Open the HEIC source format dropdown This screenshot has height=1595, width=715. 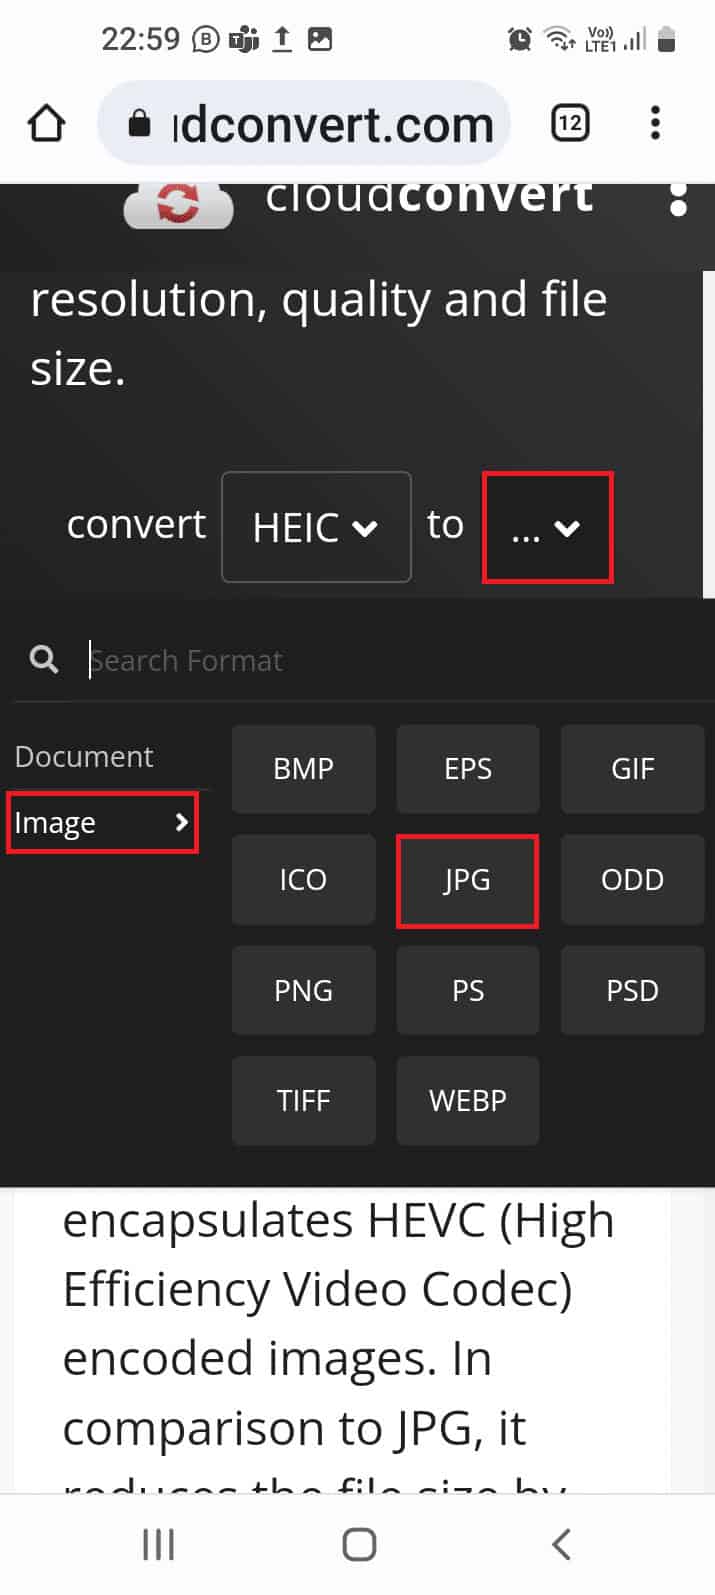pos(317,527)
